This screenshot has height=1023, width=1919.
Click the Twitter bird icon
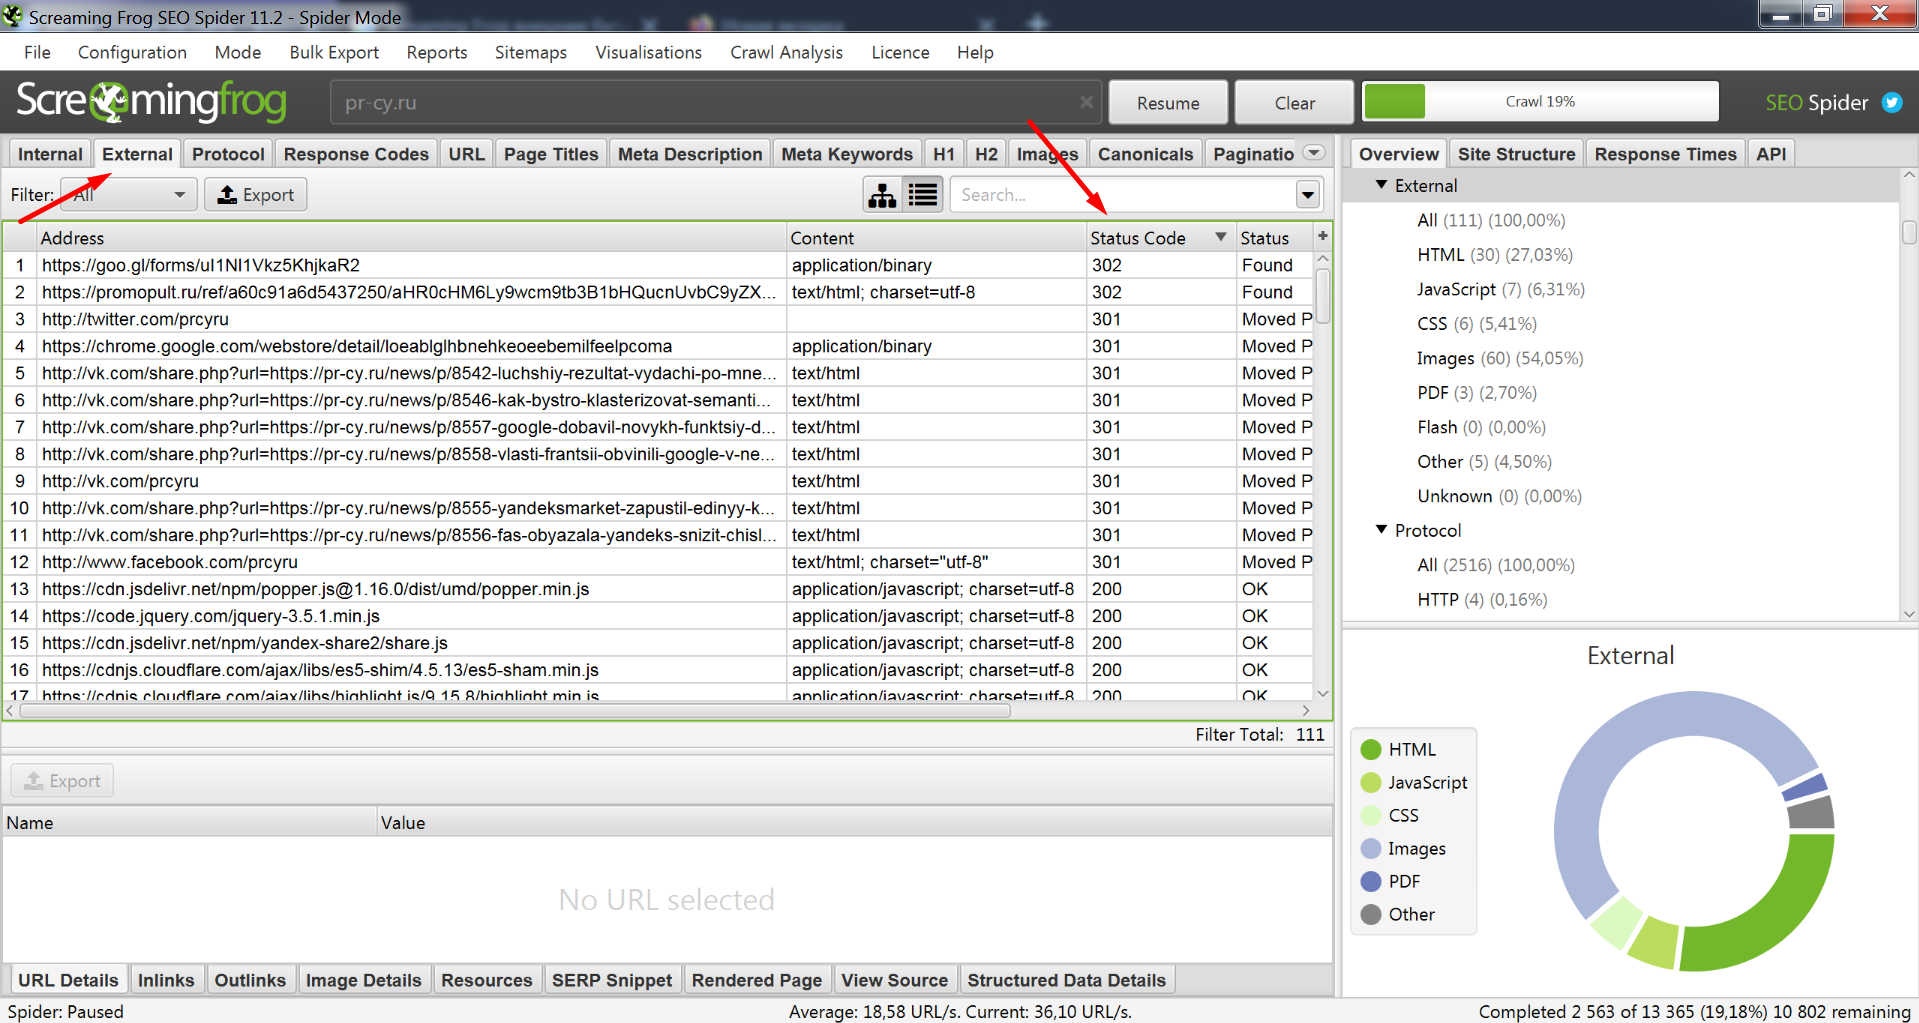pyautogui.click(x=1892, y=102)
